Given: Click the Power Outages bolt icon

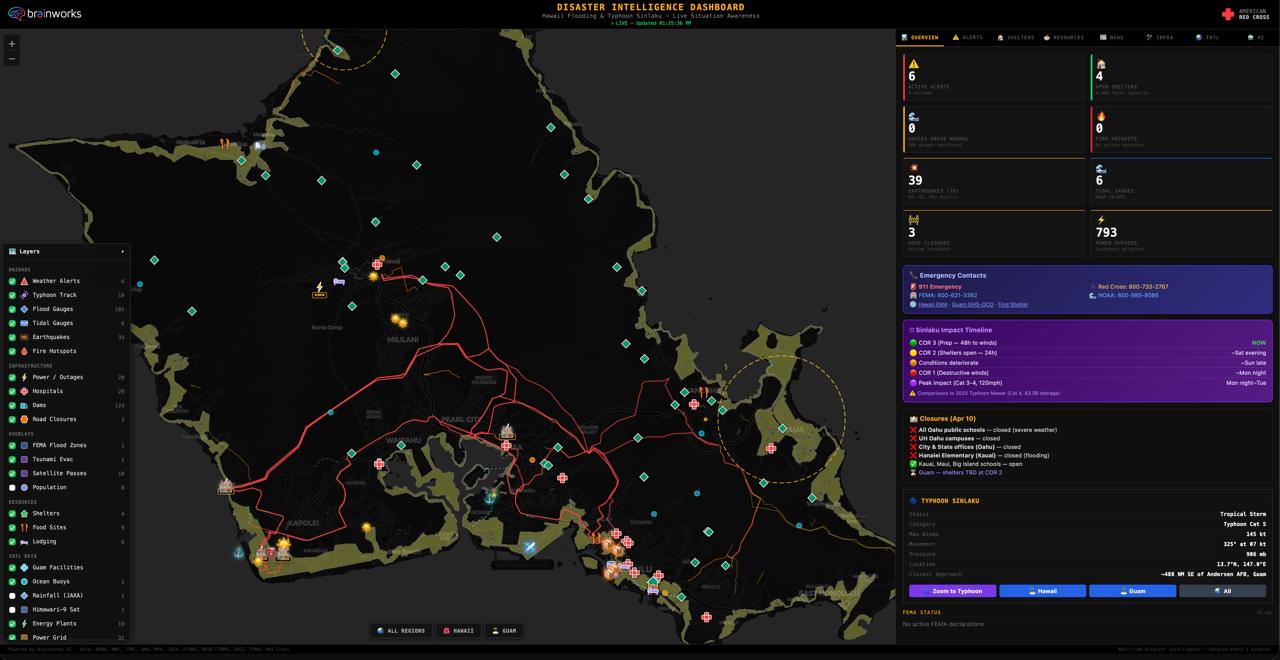Looking at the screenshot, I should point(1101,220).
